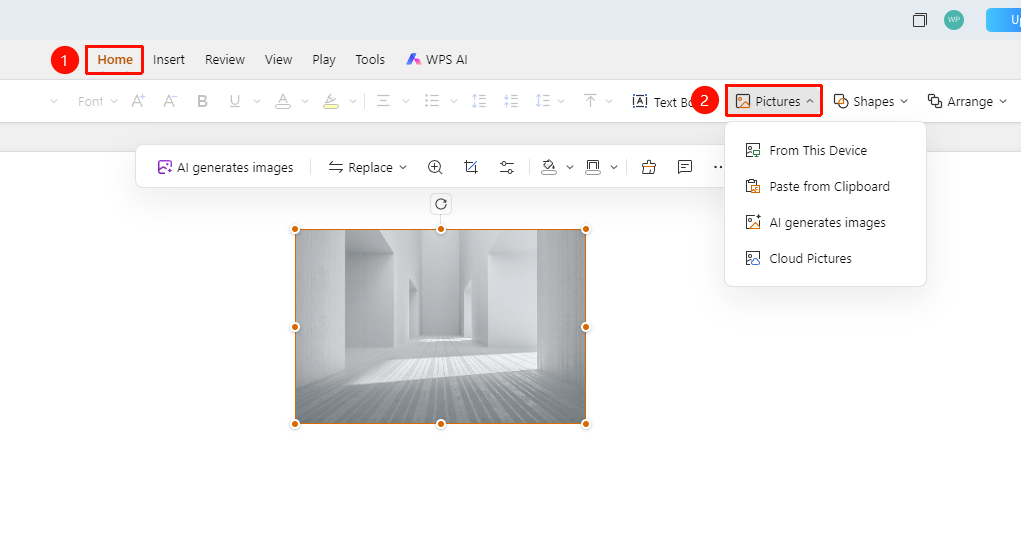Expand the highlight color arrow
The image size is (1021, 534).
pos(353,102)
